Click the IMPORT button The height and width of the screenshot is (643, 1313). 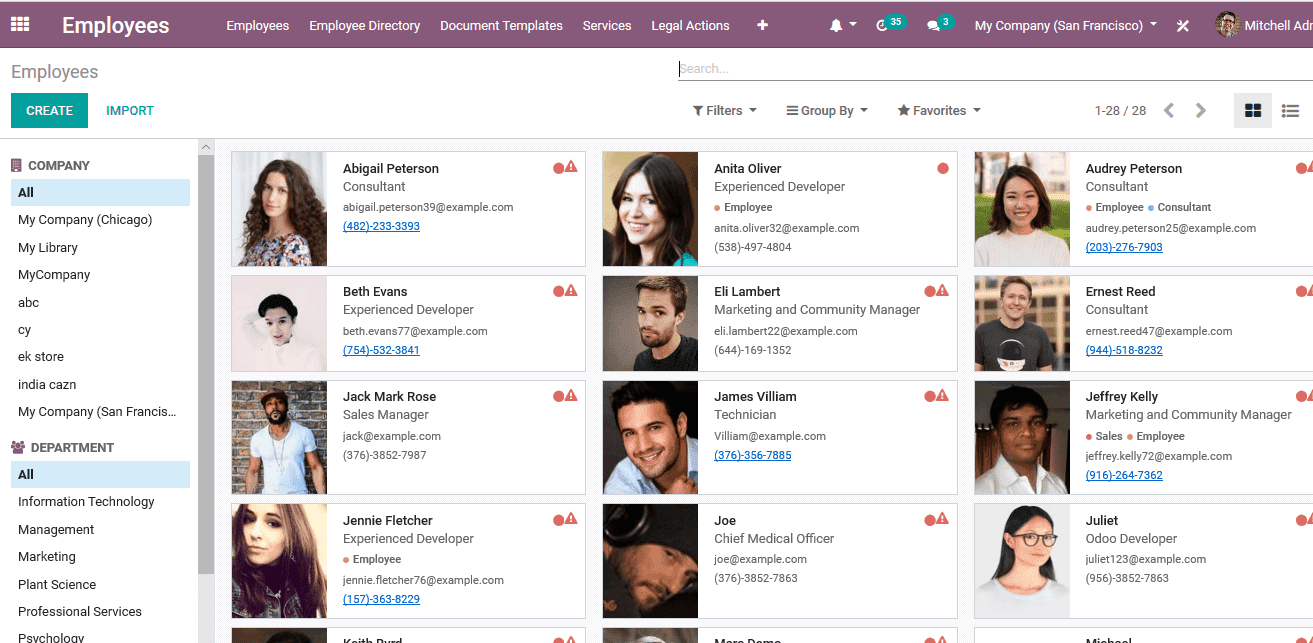click(x=130, y=111)
